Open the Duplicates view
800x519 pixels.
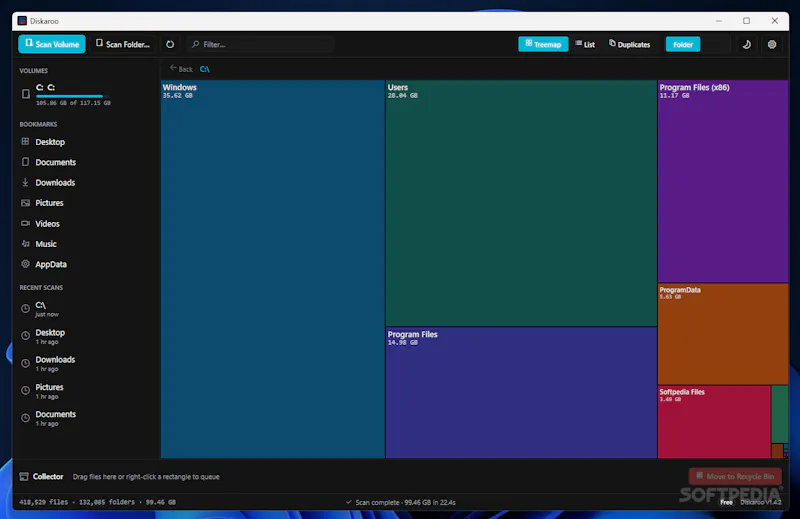630,44
